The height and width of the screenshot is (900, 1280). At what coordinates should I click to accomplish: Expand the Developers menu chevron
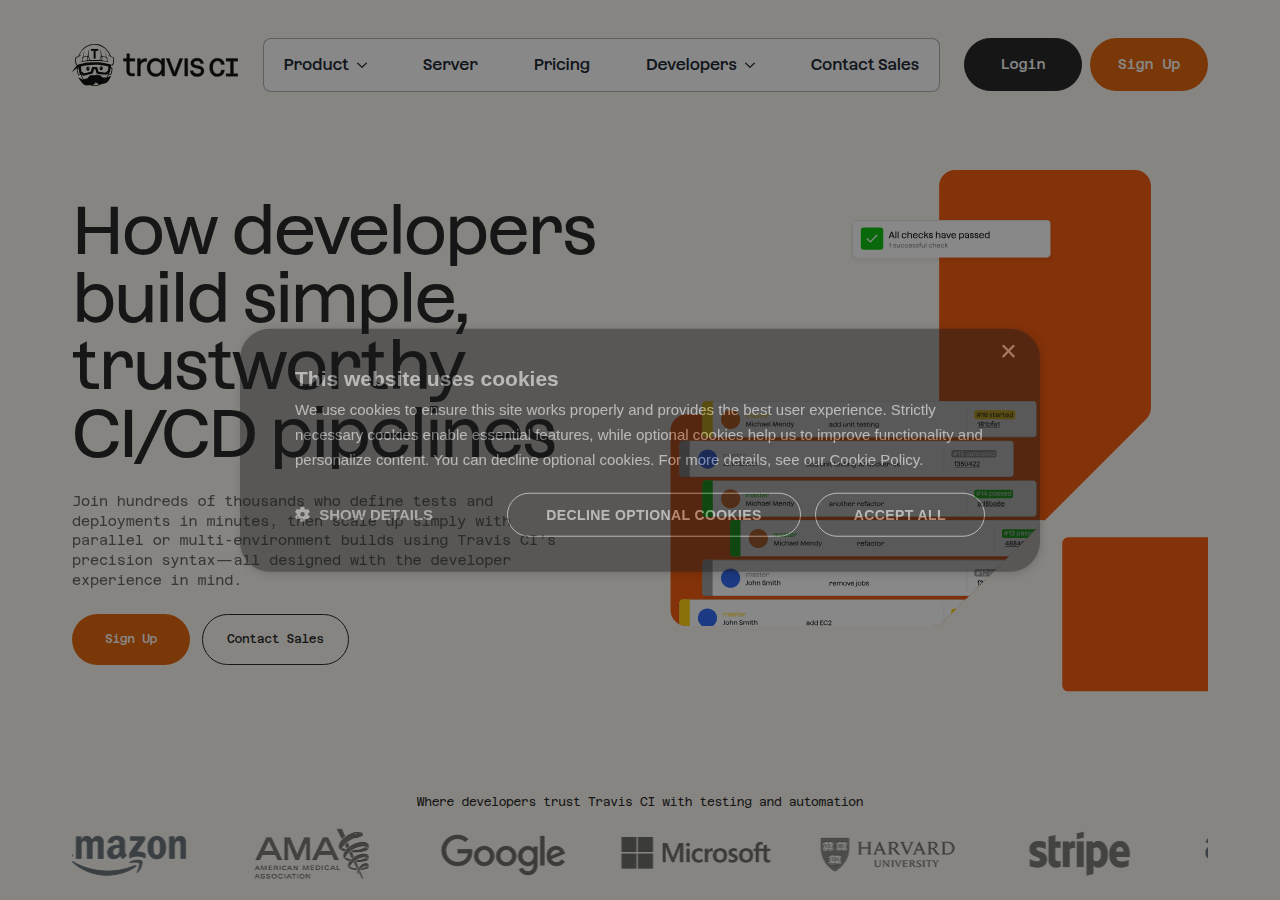[750, 65]
